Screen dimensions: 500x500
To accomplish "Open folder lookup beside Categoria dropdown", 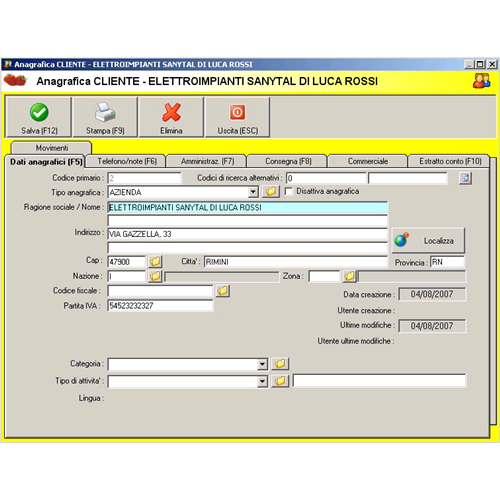I will click(x=280, y=364).
